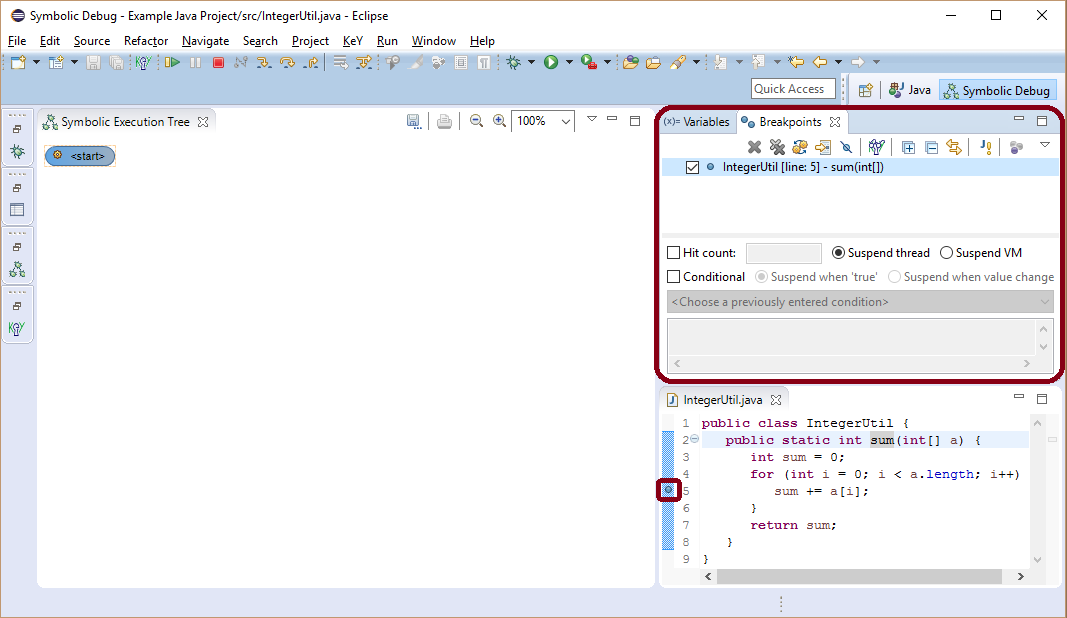Screen dimensions: 1067x618
Task: Select the Suspend VM radio button
Action: 946,253
